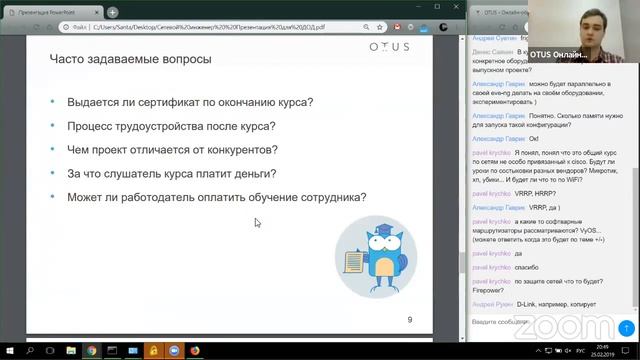The image size is (640, 360).
Task: Click the РУС language indicator
Action: pos(580,351)
